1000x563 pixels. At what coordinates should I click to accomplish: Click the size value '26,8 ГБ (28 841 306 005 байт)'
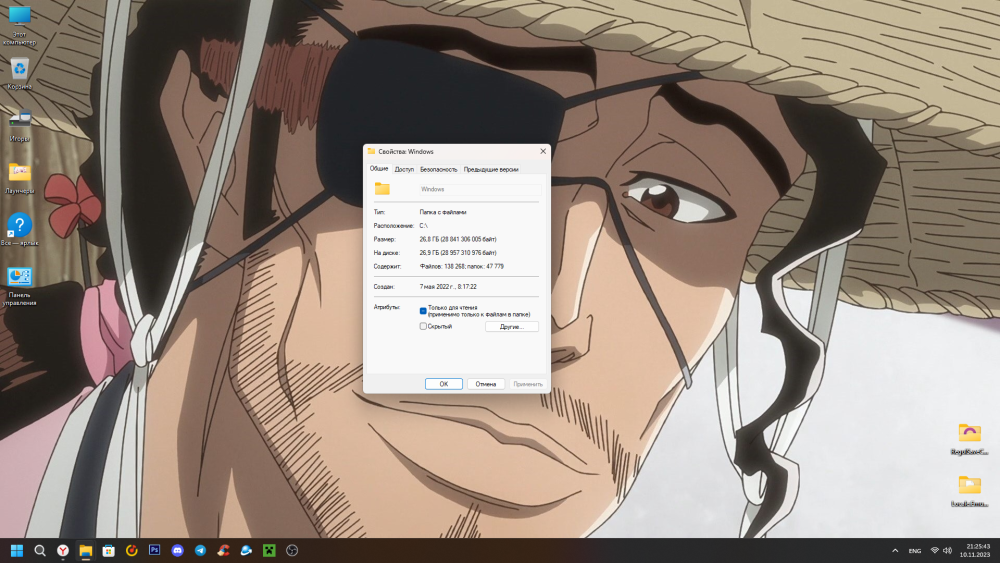[x=458, y=239]
